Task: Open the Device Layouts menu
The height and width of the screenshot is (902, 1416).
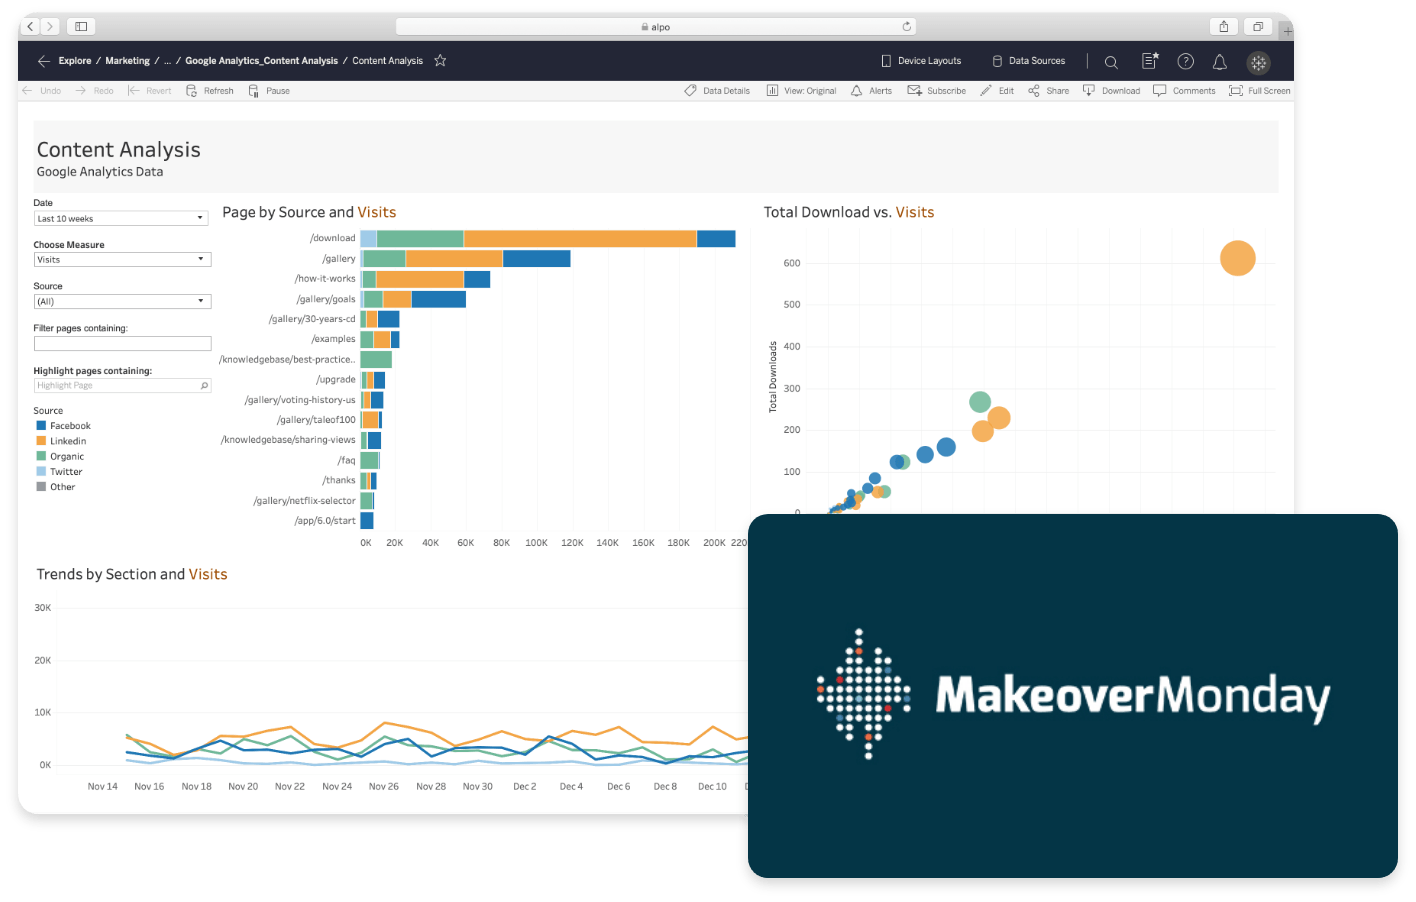Action: 920,61
